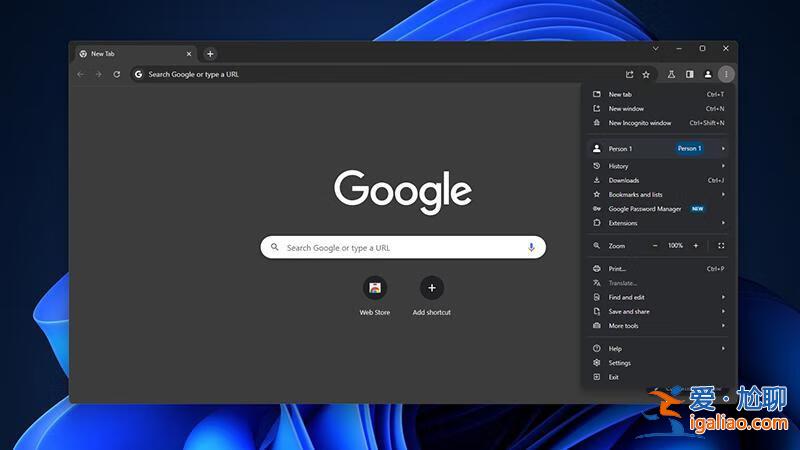
Task: Click the profile avatar icon in toolbar
Action: [708, 74]
